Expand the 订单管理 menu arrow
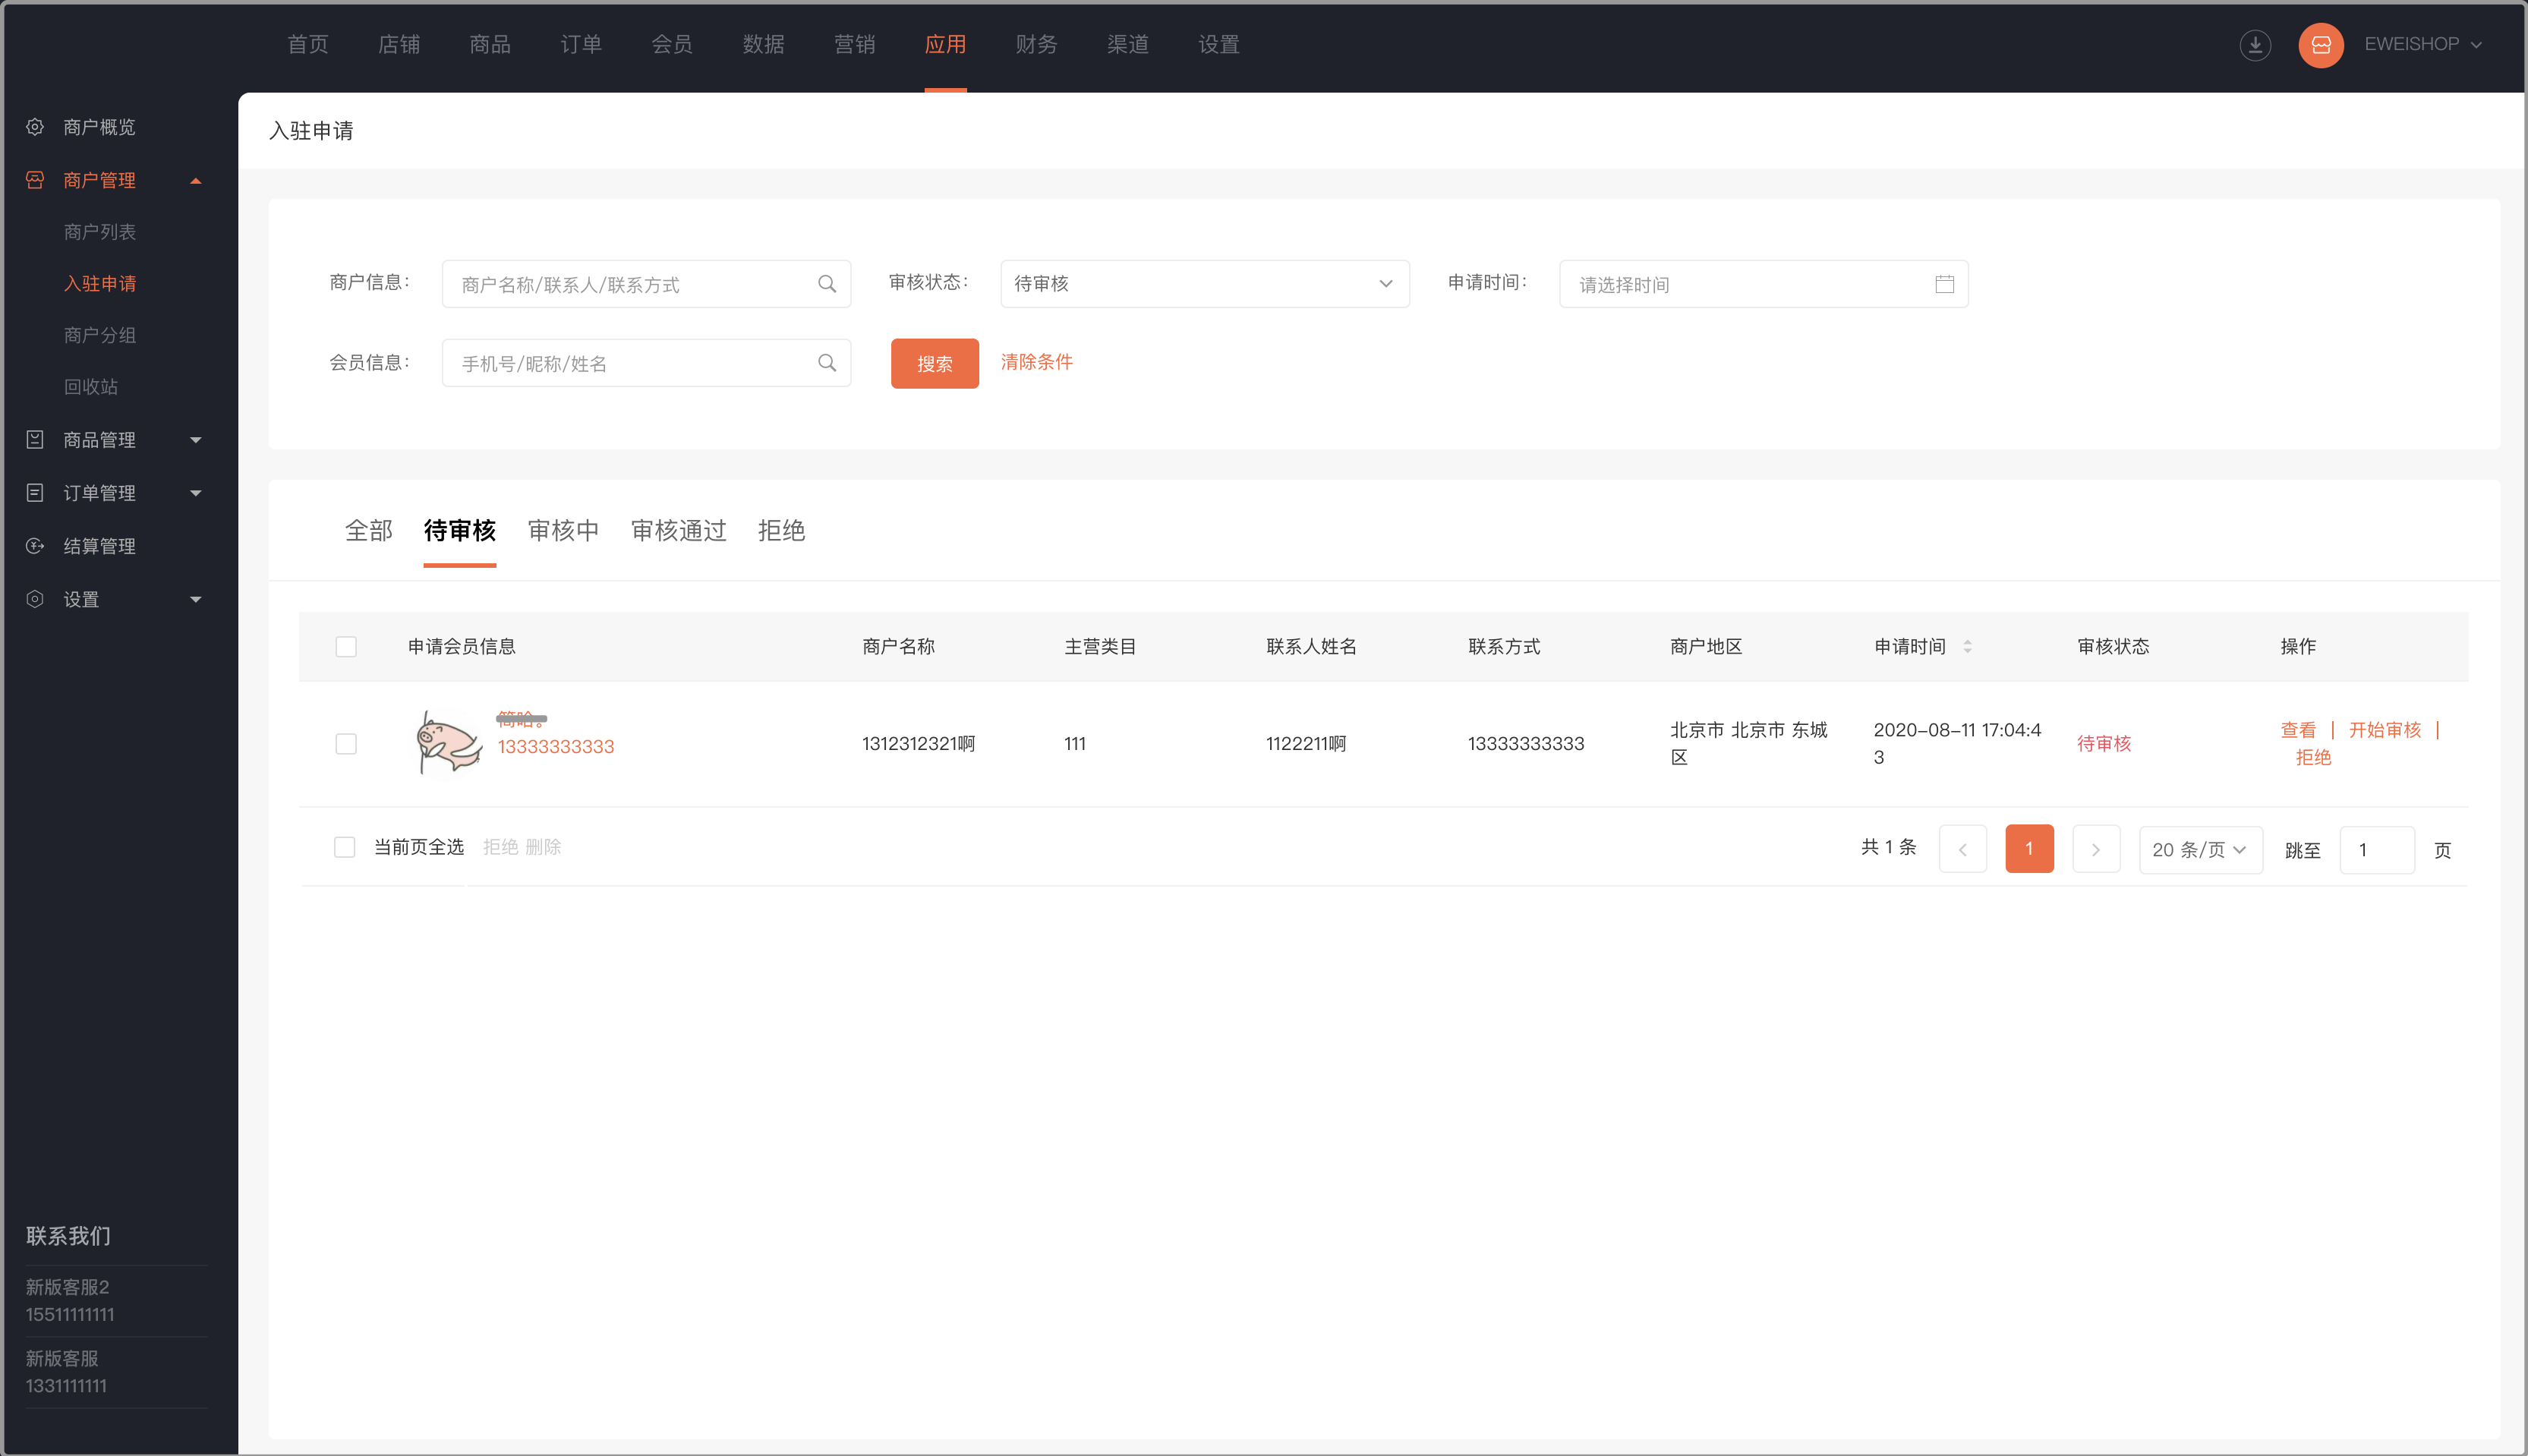The width and height of the screenshot is (2528, 1456). [196, 492]
